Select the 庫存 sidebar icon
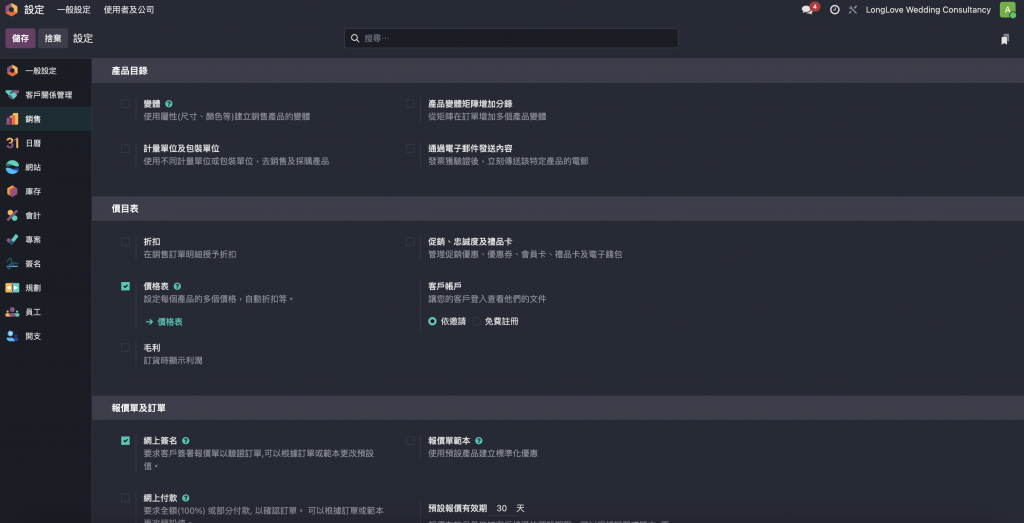This screenshot has height=523, width=1024. 12,191
